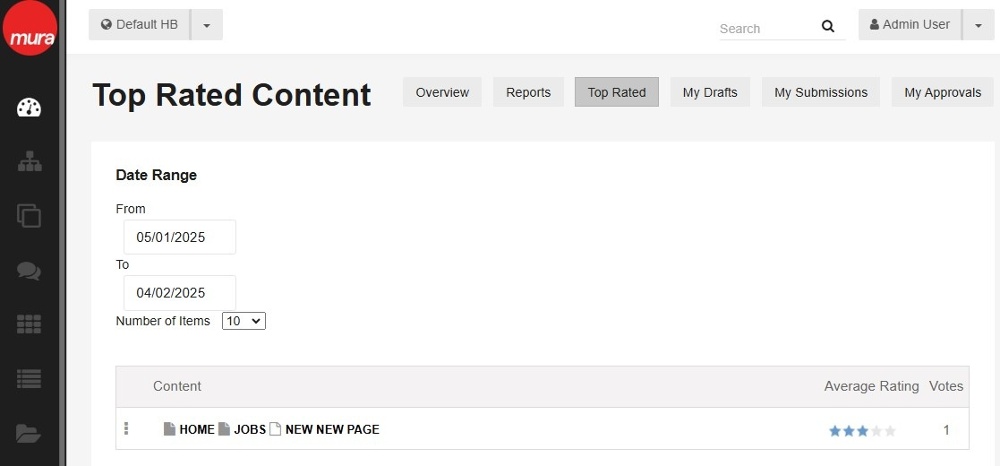The width and height of the screenshot is (1000, 466).
Task: Click the magnifier search icon
Action: click(x=828, y=26)
